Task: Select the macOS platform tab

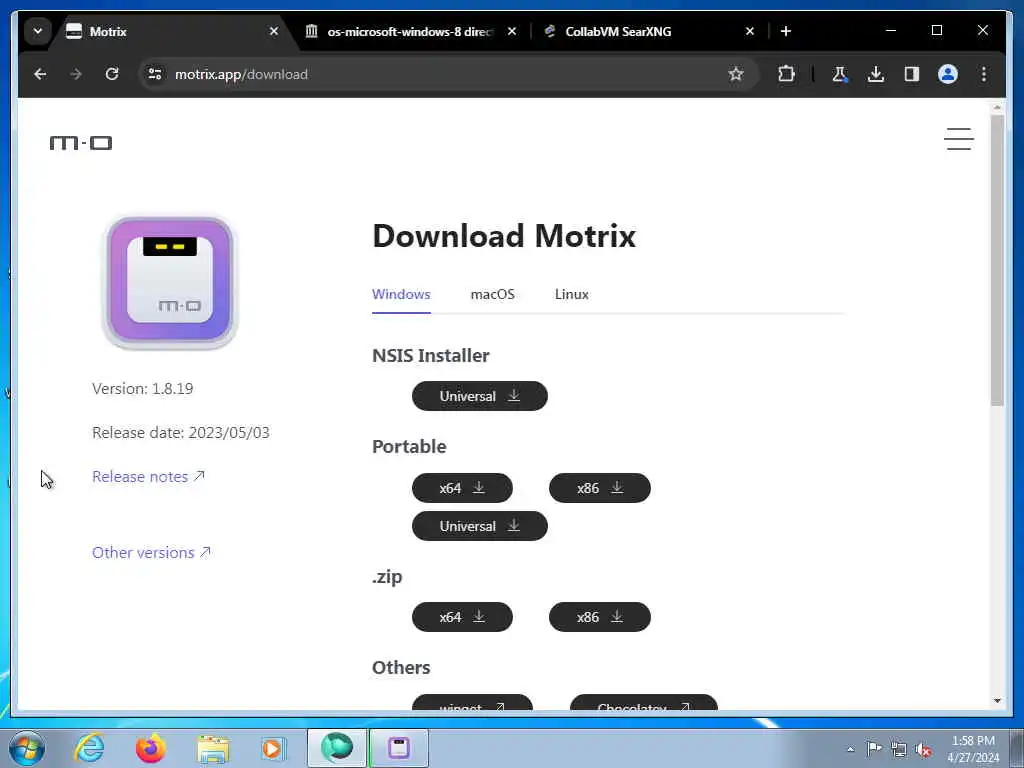Action: point(492,295)
